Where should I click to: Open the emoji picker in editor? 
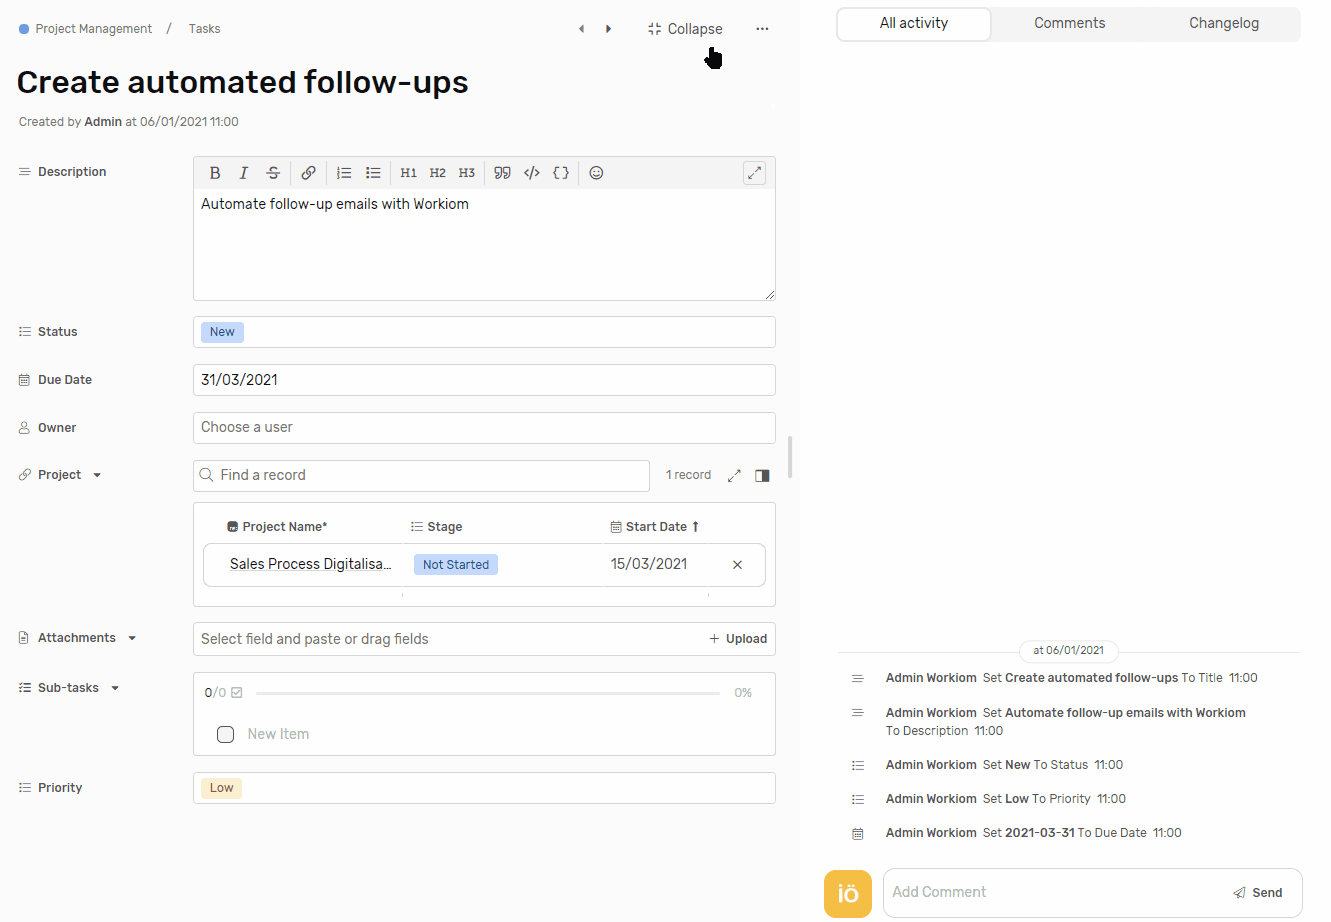tap(596, 173)
